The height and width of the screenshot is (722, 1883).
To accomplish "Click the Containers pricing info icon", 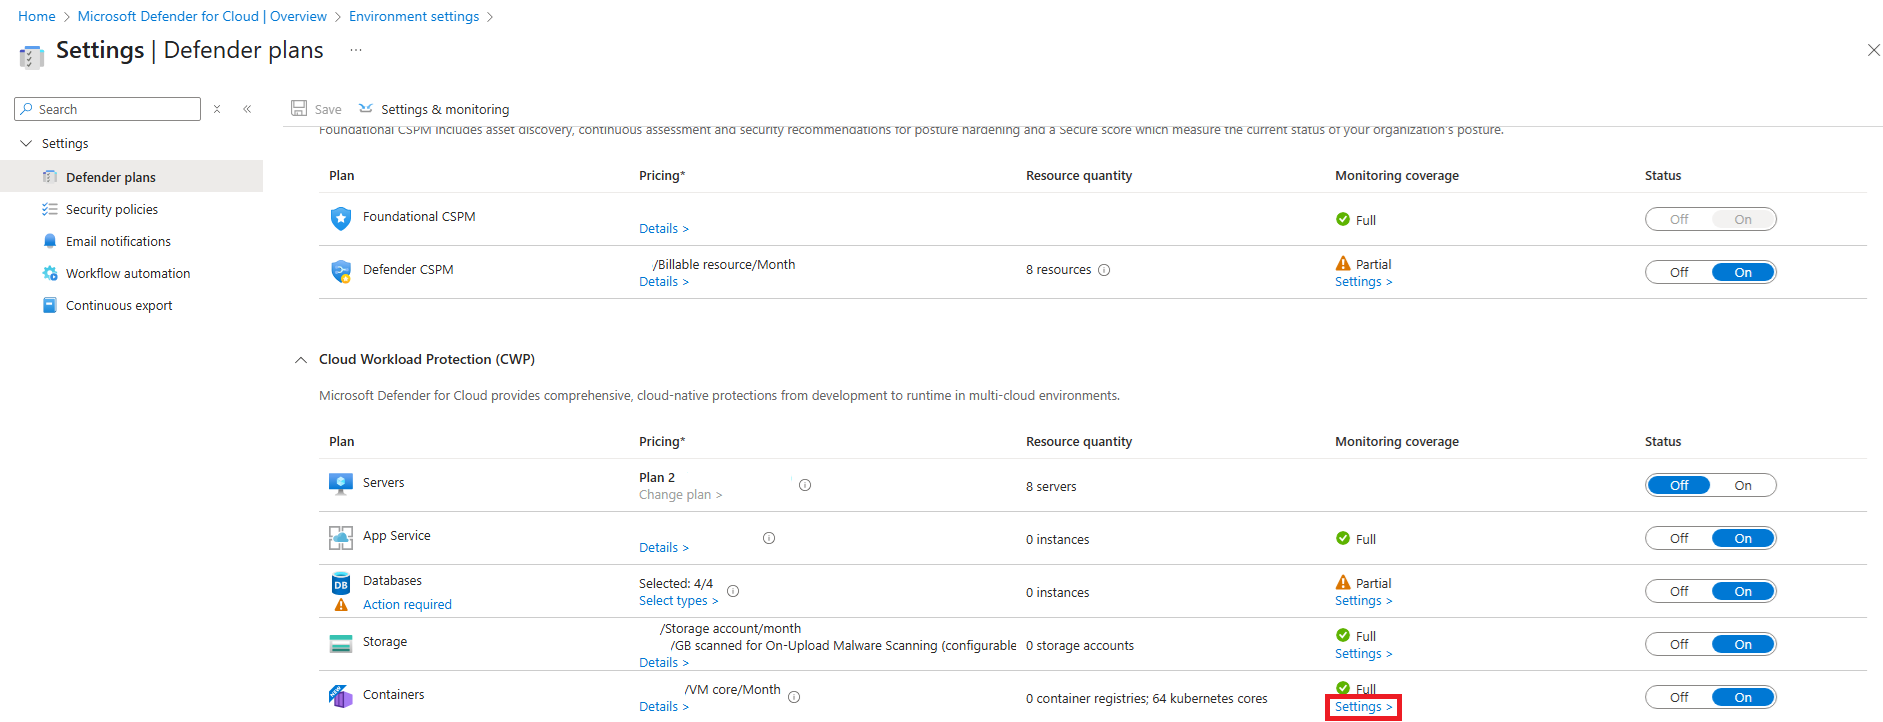I will (x=794, y=697).
